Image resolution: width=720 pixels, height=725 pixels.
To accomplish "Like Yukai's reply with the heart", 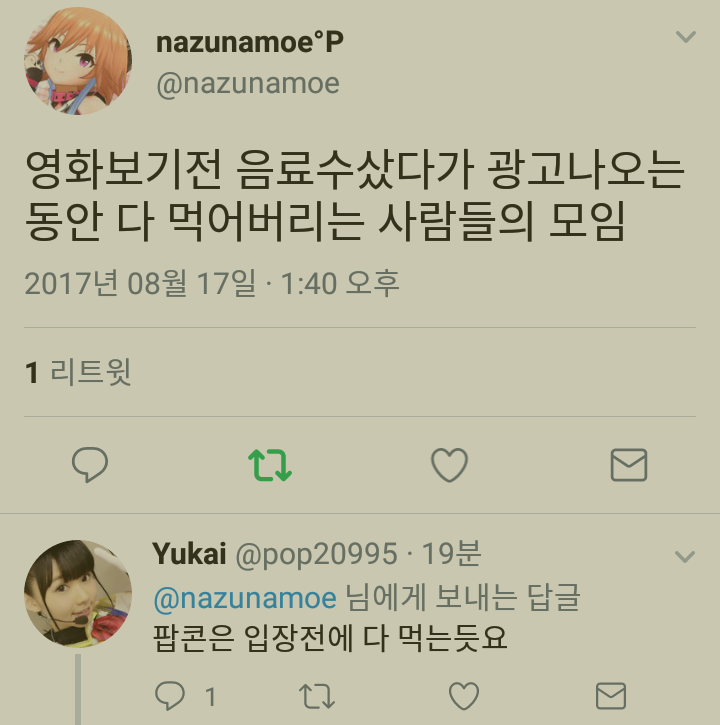I will pos(464,696).
